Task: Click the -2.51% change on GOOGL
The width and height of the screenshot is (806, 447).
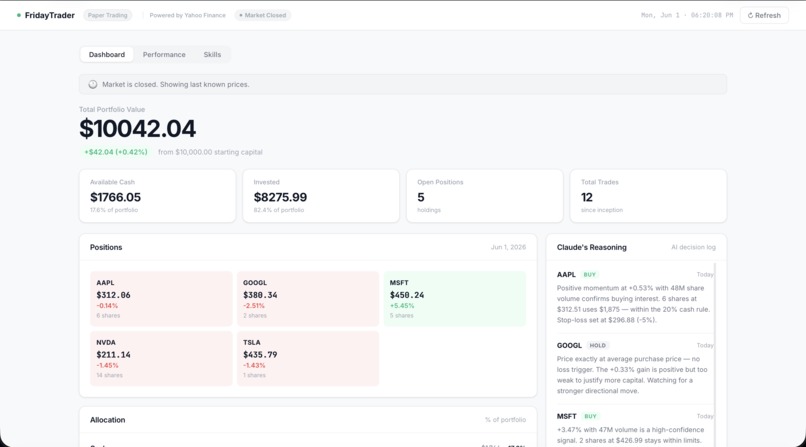Action: (254, 306)
